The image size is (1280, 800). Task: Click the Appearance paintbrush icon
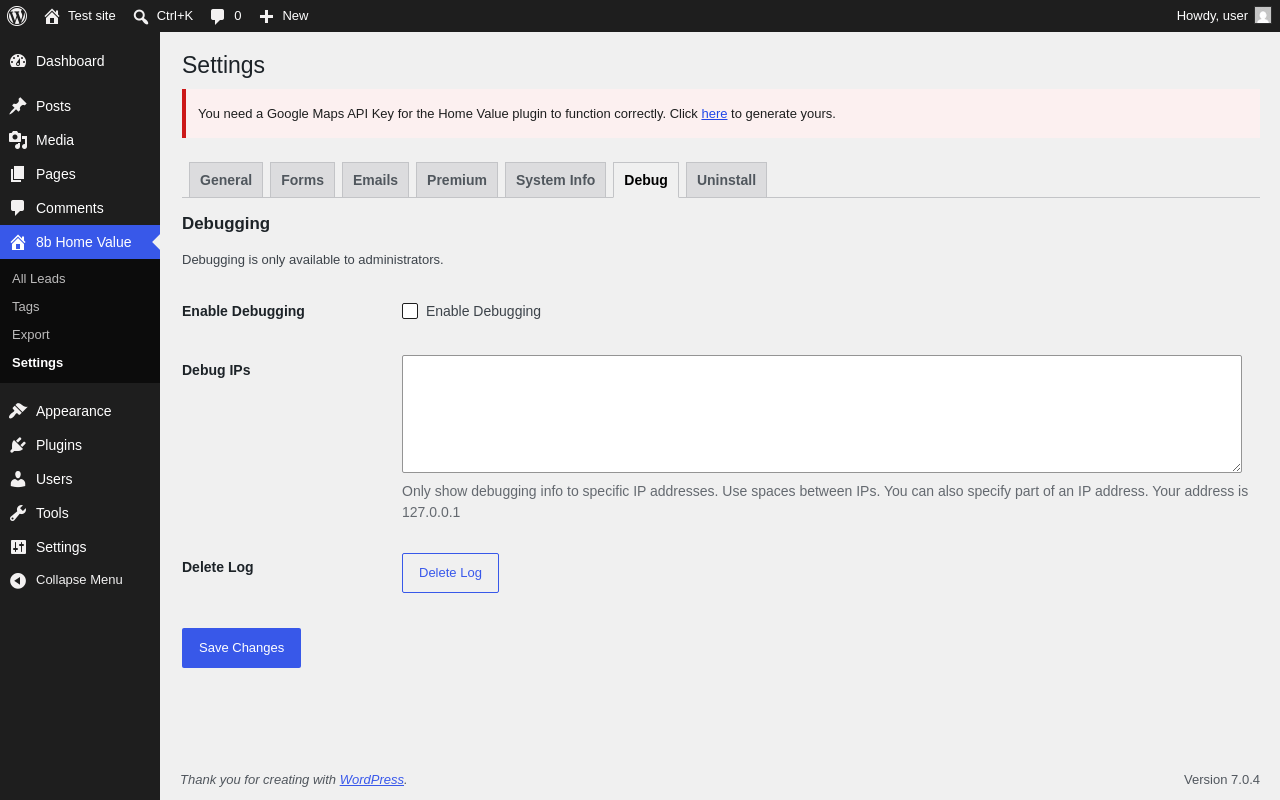(18, 411)
